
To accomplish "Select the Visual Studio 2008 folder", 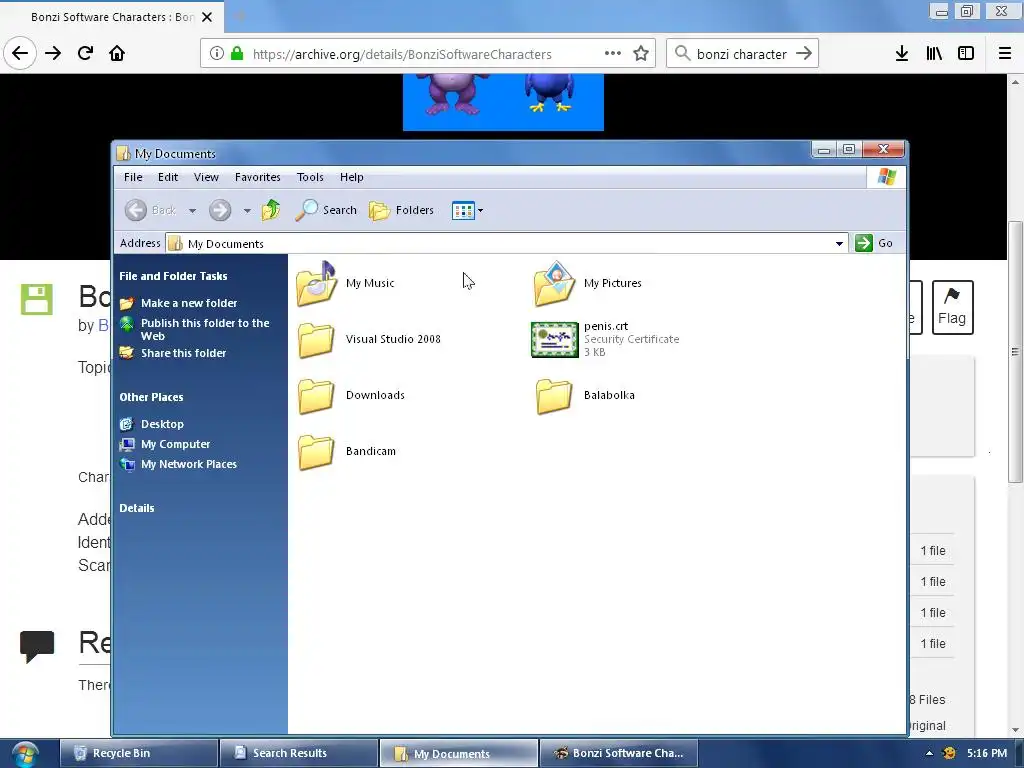I will point(370,340).
